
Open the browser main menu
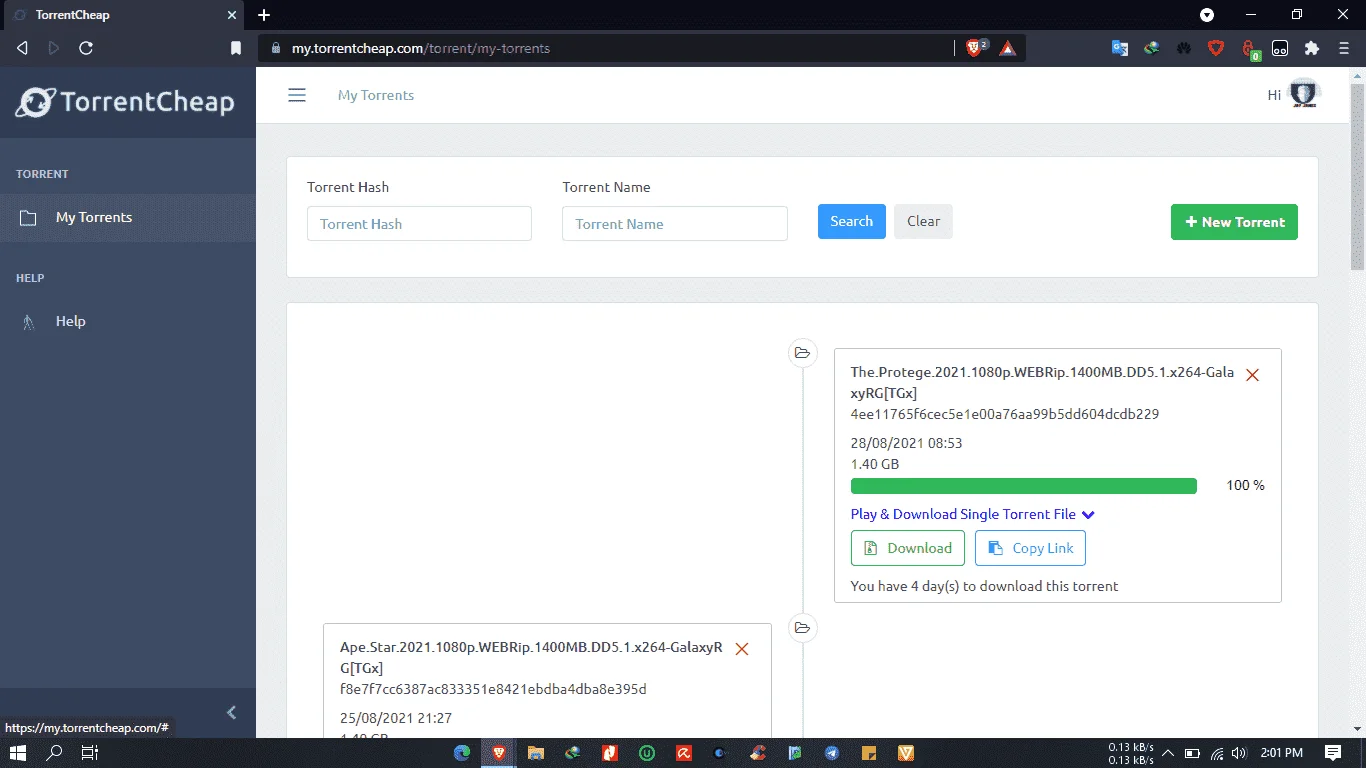(1344, 48)
